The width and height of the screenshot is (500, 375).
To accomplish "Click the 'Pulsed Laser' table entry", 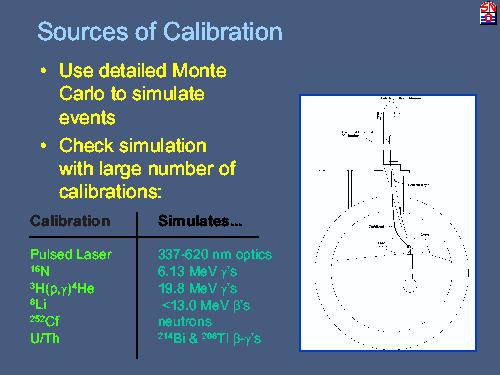I will pyautogui.click(x=71, y=255).
